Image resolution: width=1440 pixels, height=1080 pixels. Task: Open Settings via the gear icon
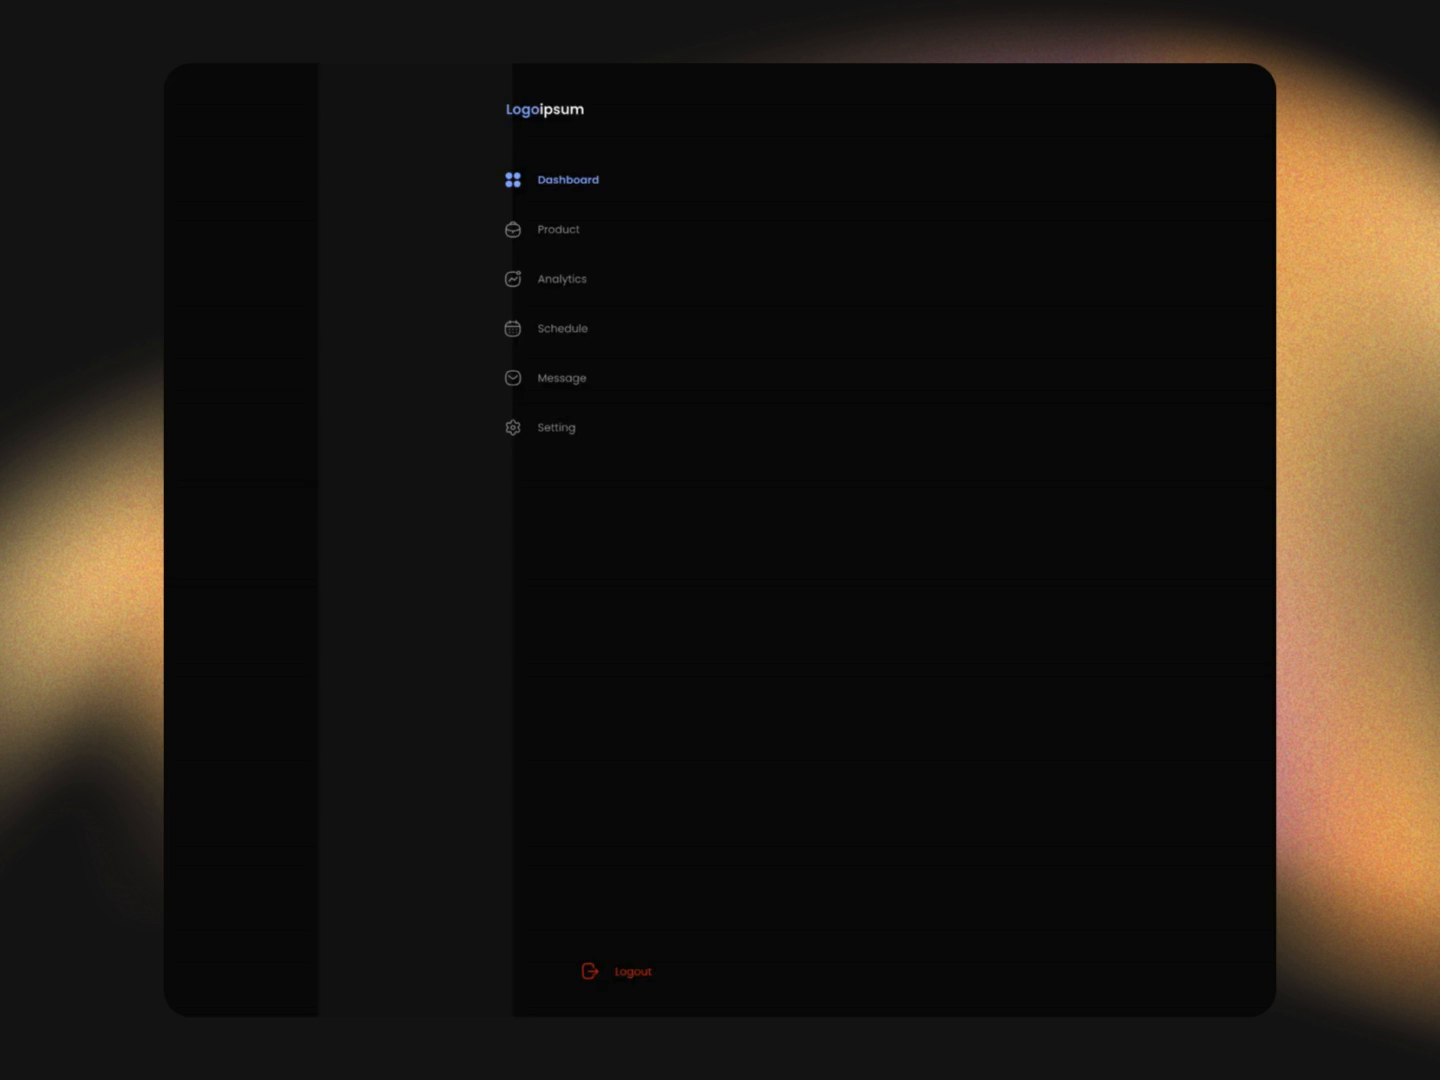pos(513,427)
